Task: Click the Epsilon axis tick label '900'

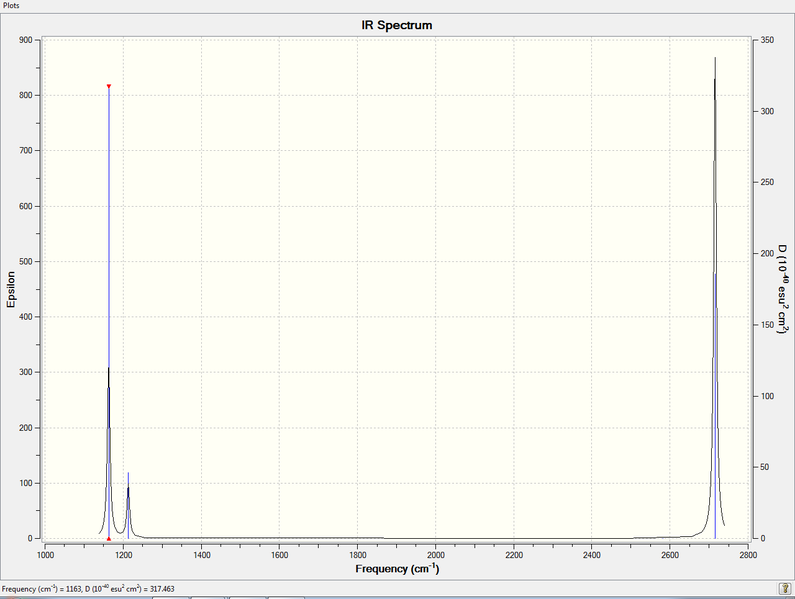Action: (26, 40)
